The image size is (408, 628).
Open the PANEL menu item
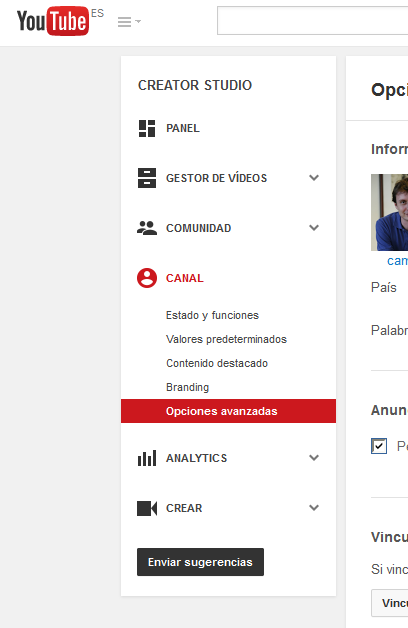click(183, 128)
